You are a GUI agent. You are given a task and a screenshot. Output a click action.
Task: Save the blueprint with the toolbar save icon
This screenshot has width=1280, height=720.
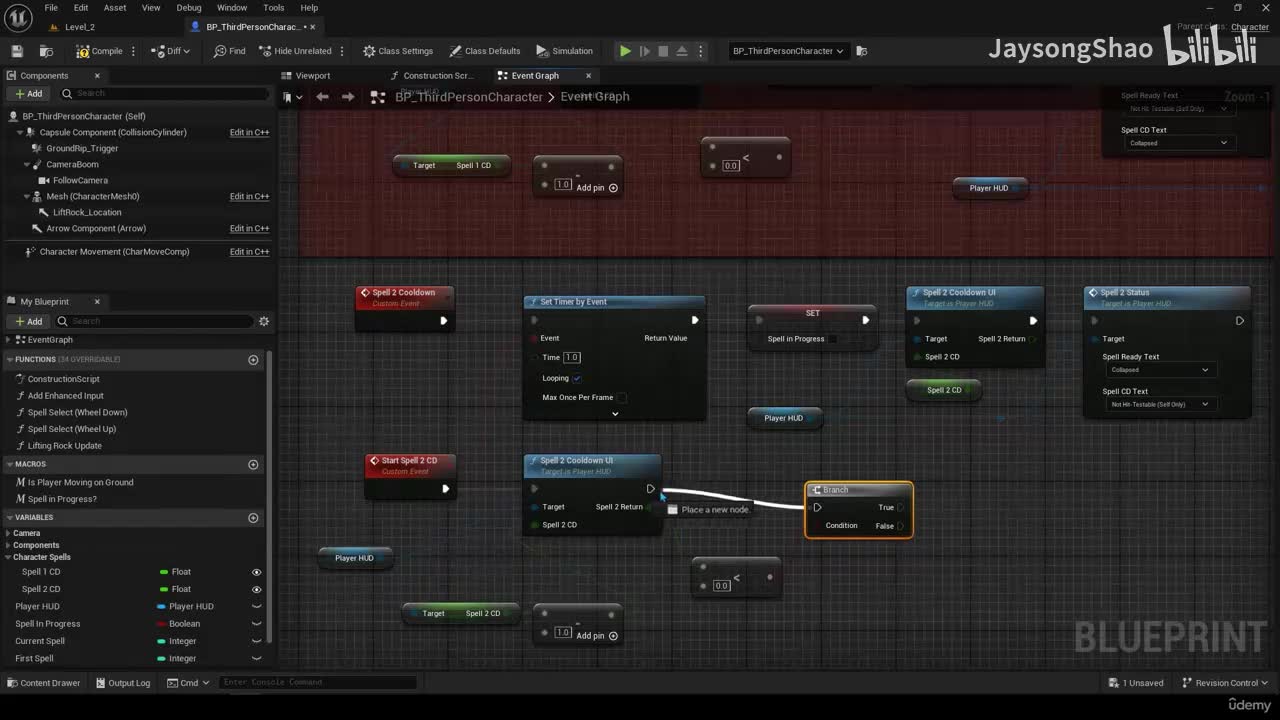17,51
